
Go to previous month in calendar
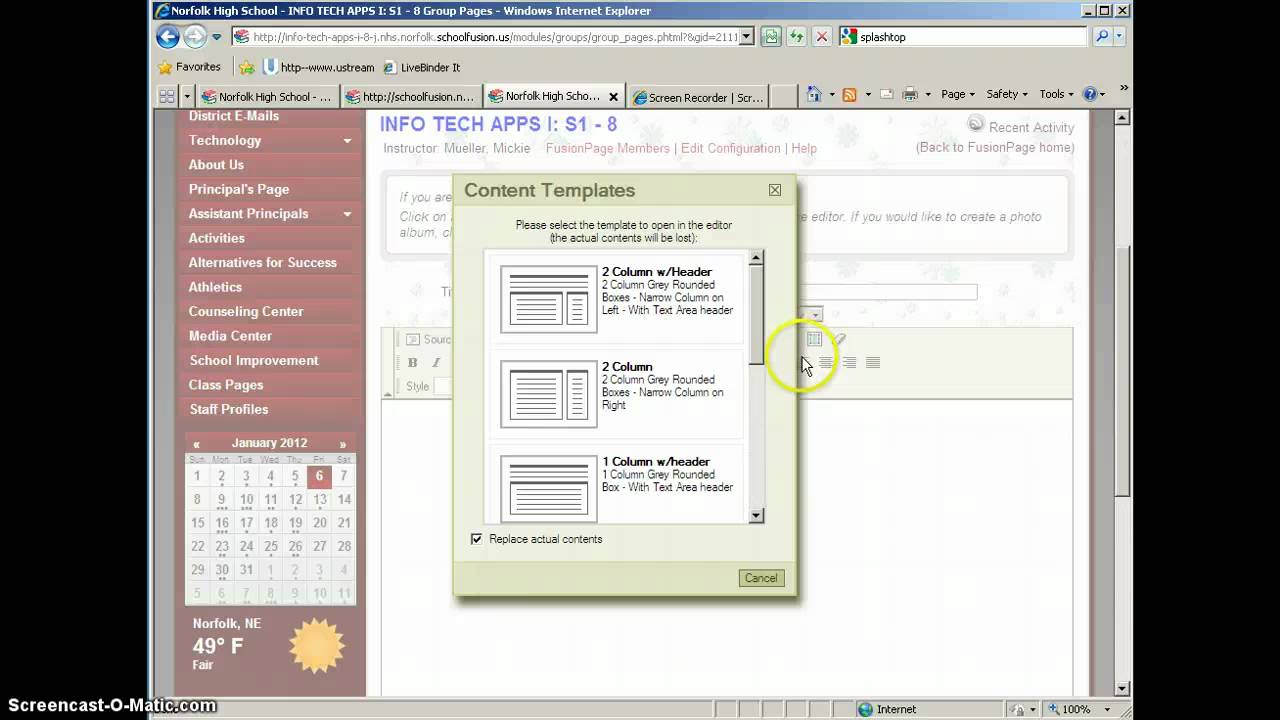click(x=197, y=444)
